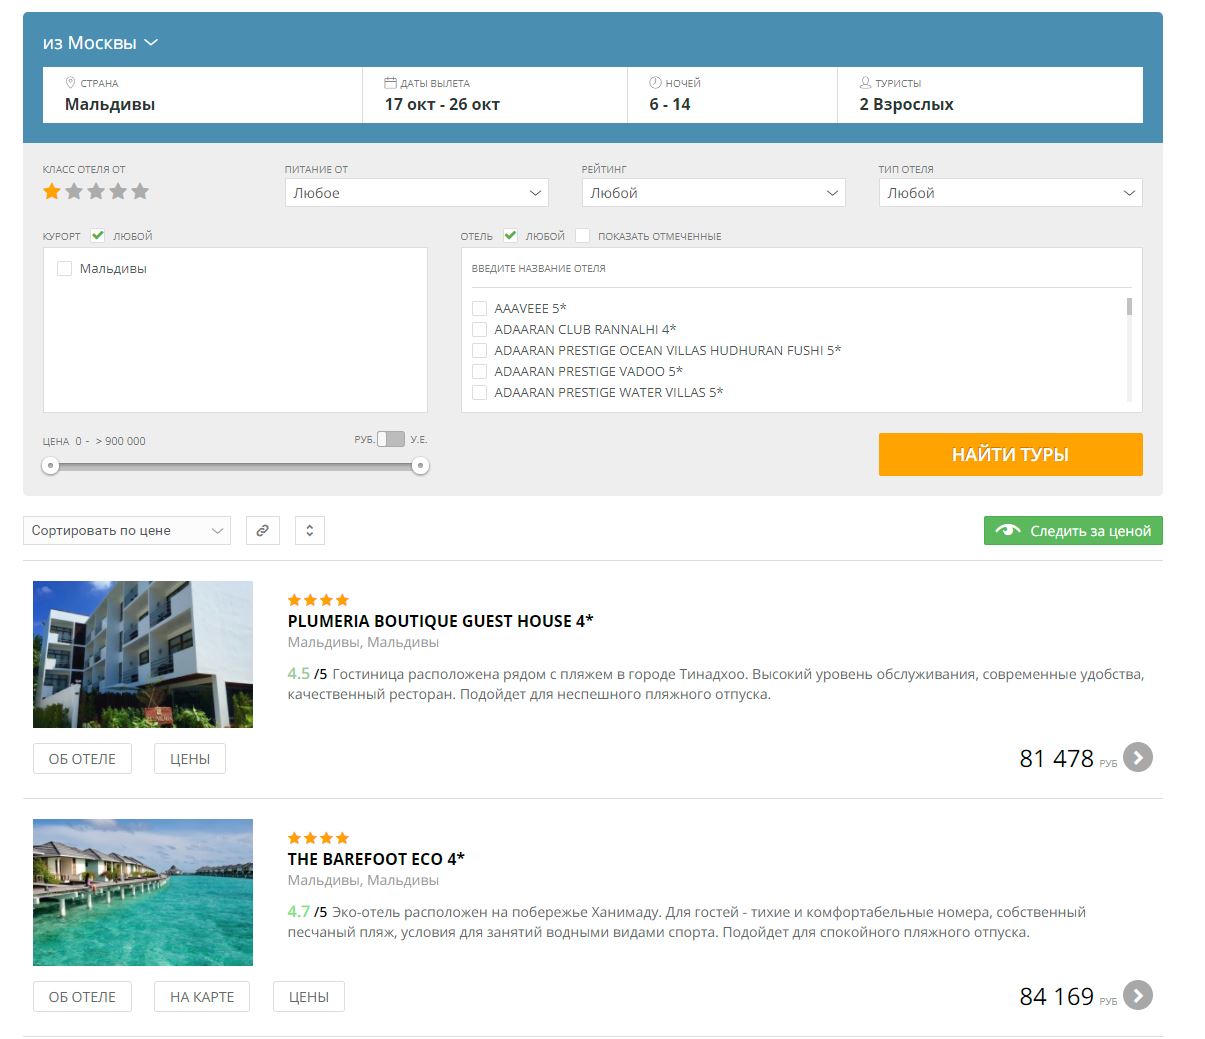Screen dimensions: 1205x1039
Task: Open the Сортировать по цене dropdown
Action: (x=127, y=531)
